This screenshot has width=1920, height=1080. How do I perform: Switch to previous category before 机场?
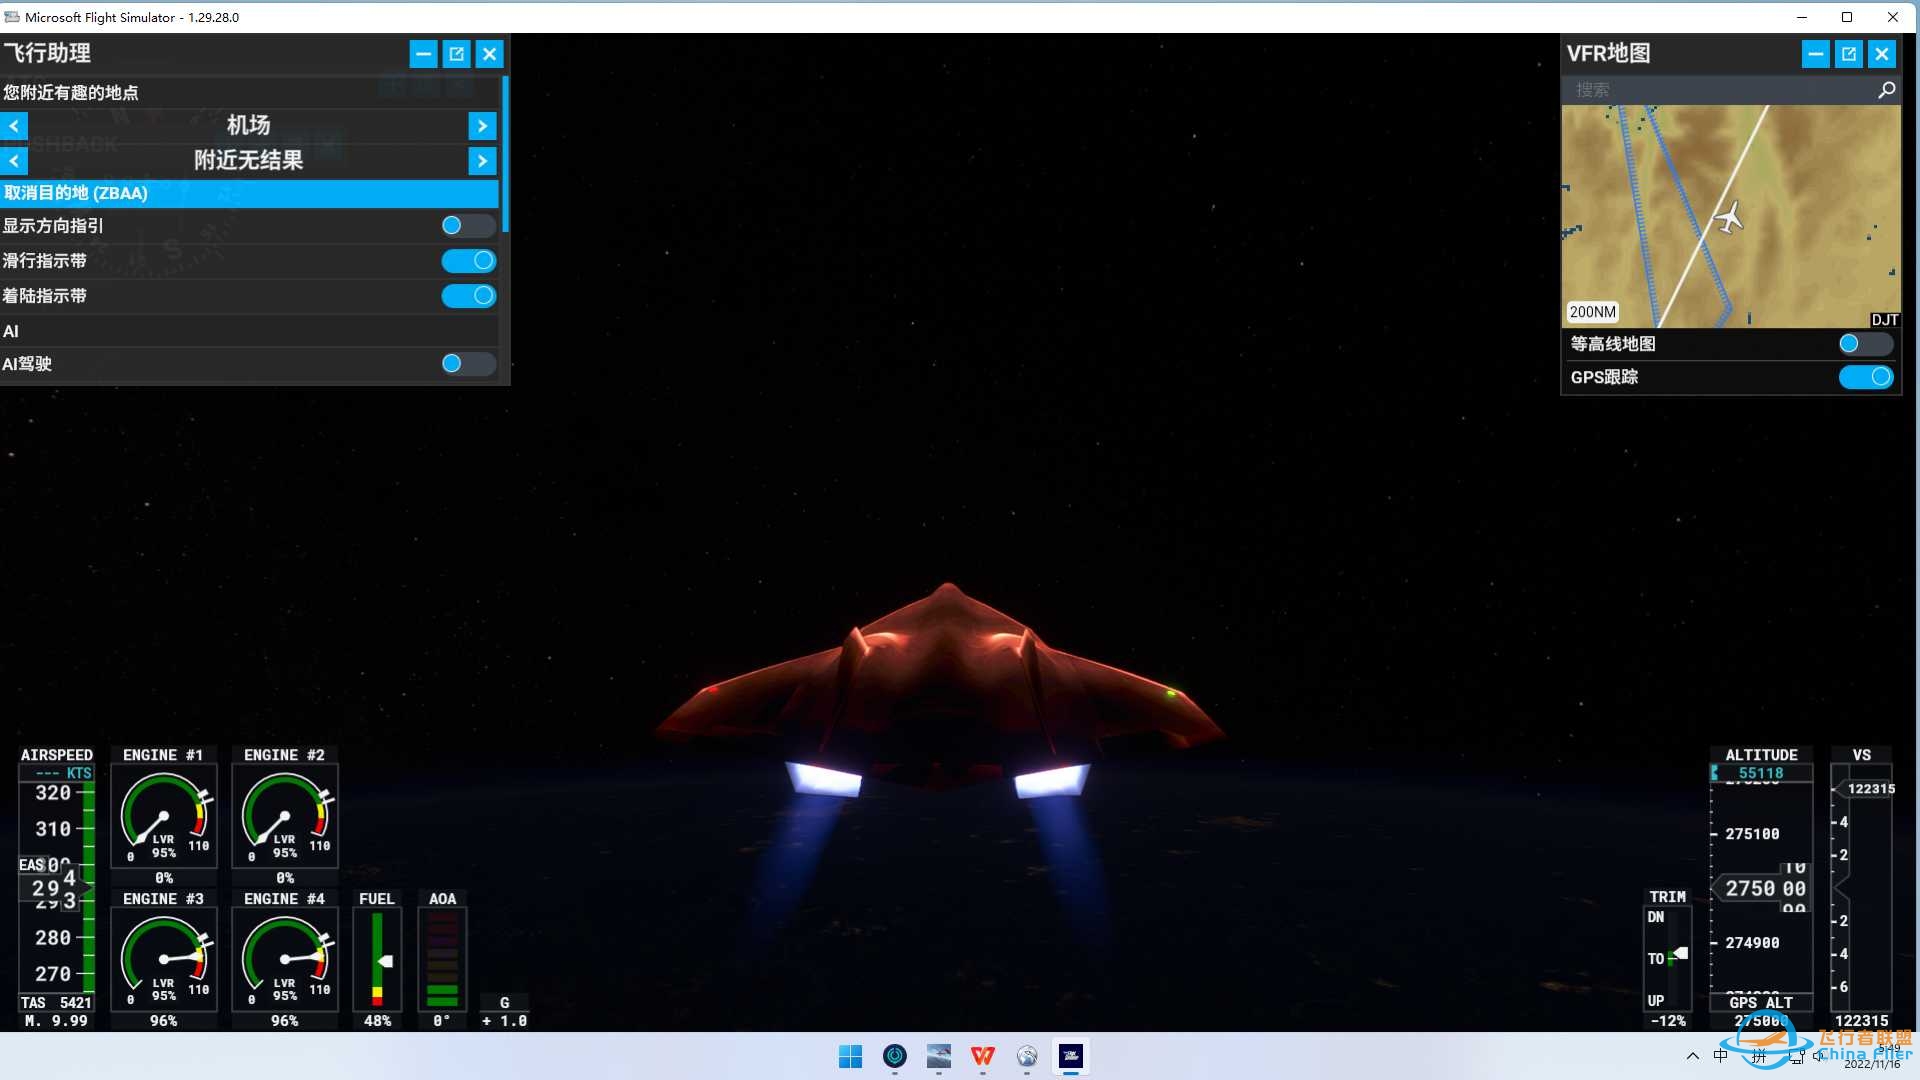click(14, 126)
